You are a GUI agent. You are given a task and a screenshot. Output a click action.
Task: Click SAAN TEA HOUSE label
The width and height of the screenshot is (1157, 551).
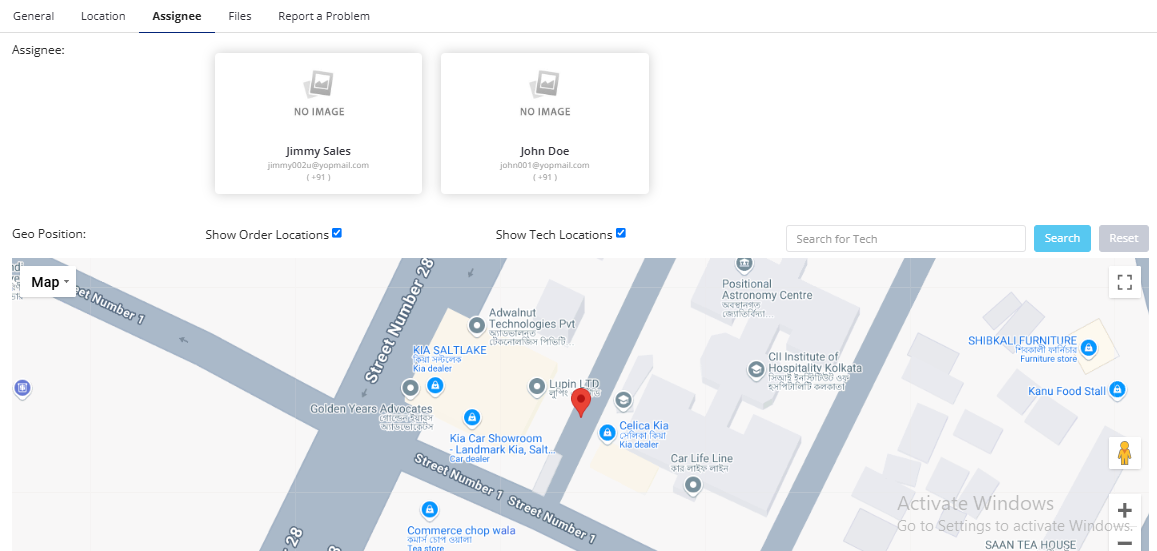pos(1031,545)
